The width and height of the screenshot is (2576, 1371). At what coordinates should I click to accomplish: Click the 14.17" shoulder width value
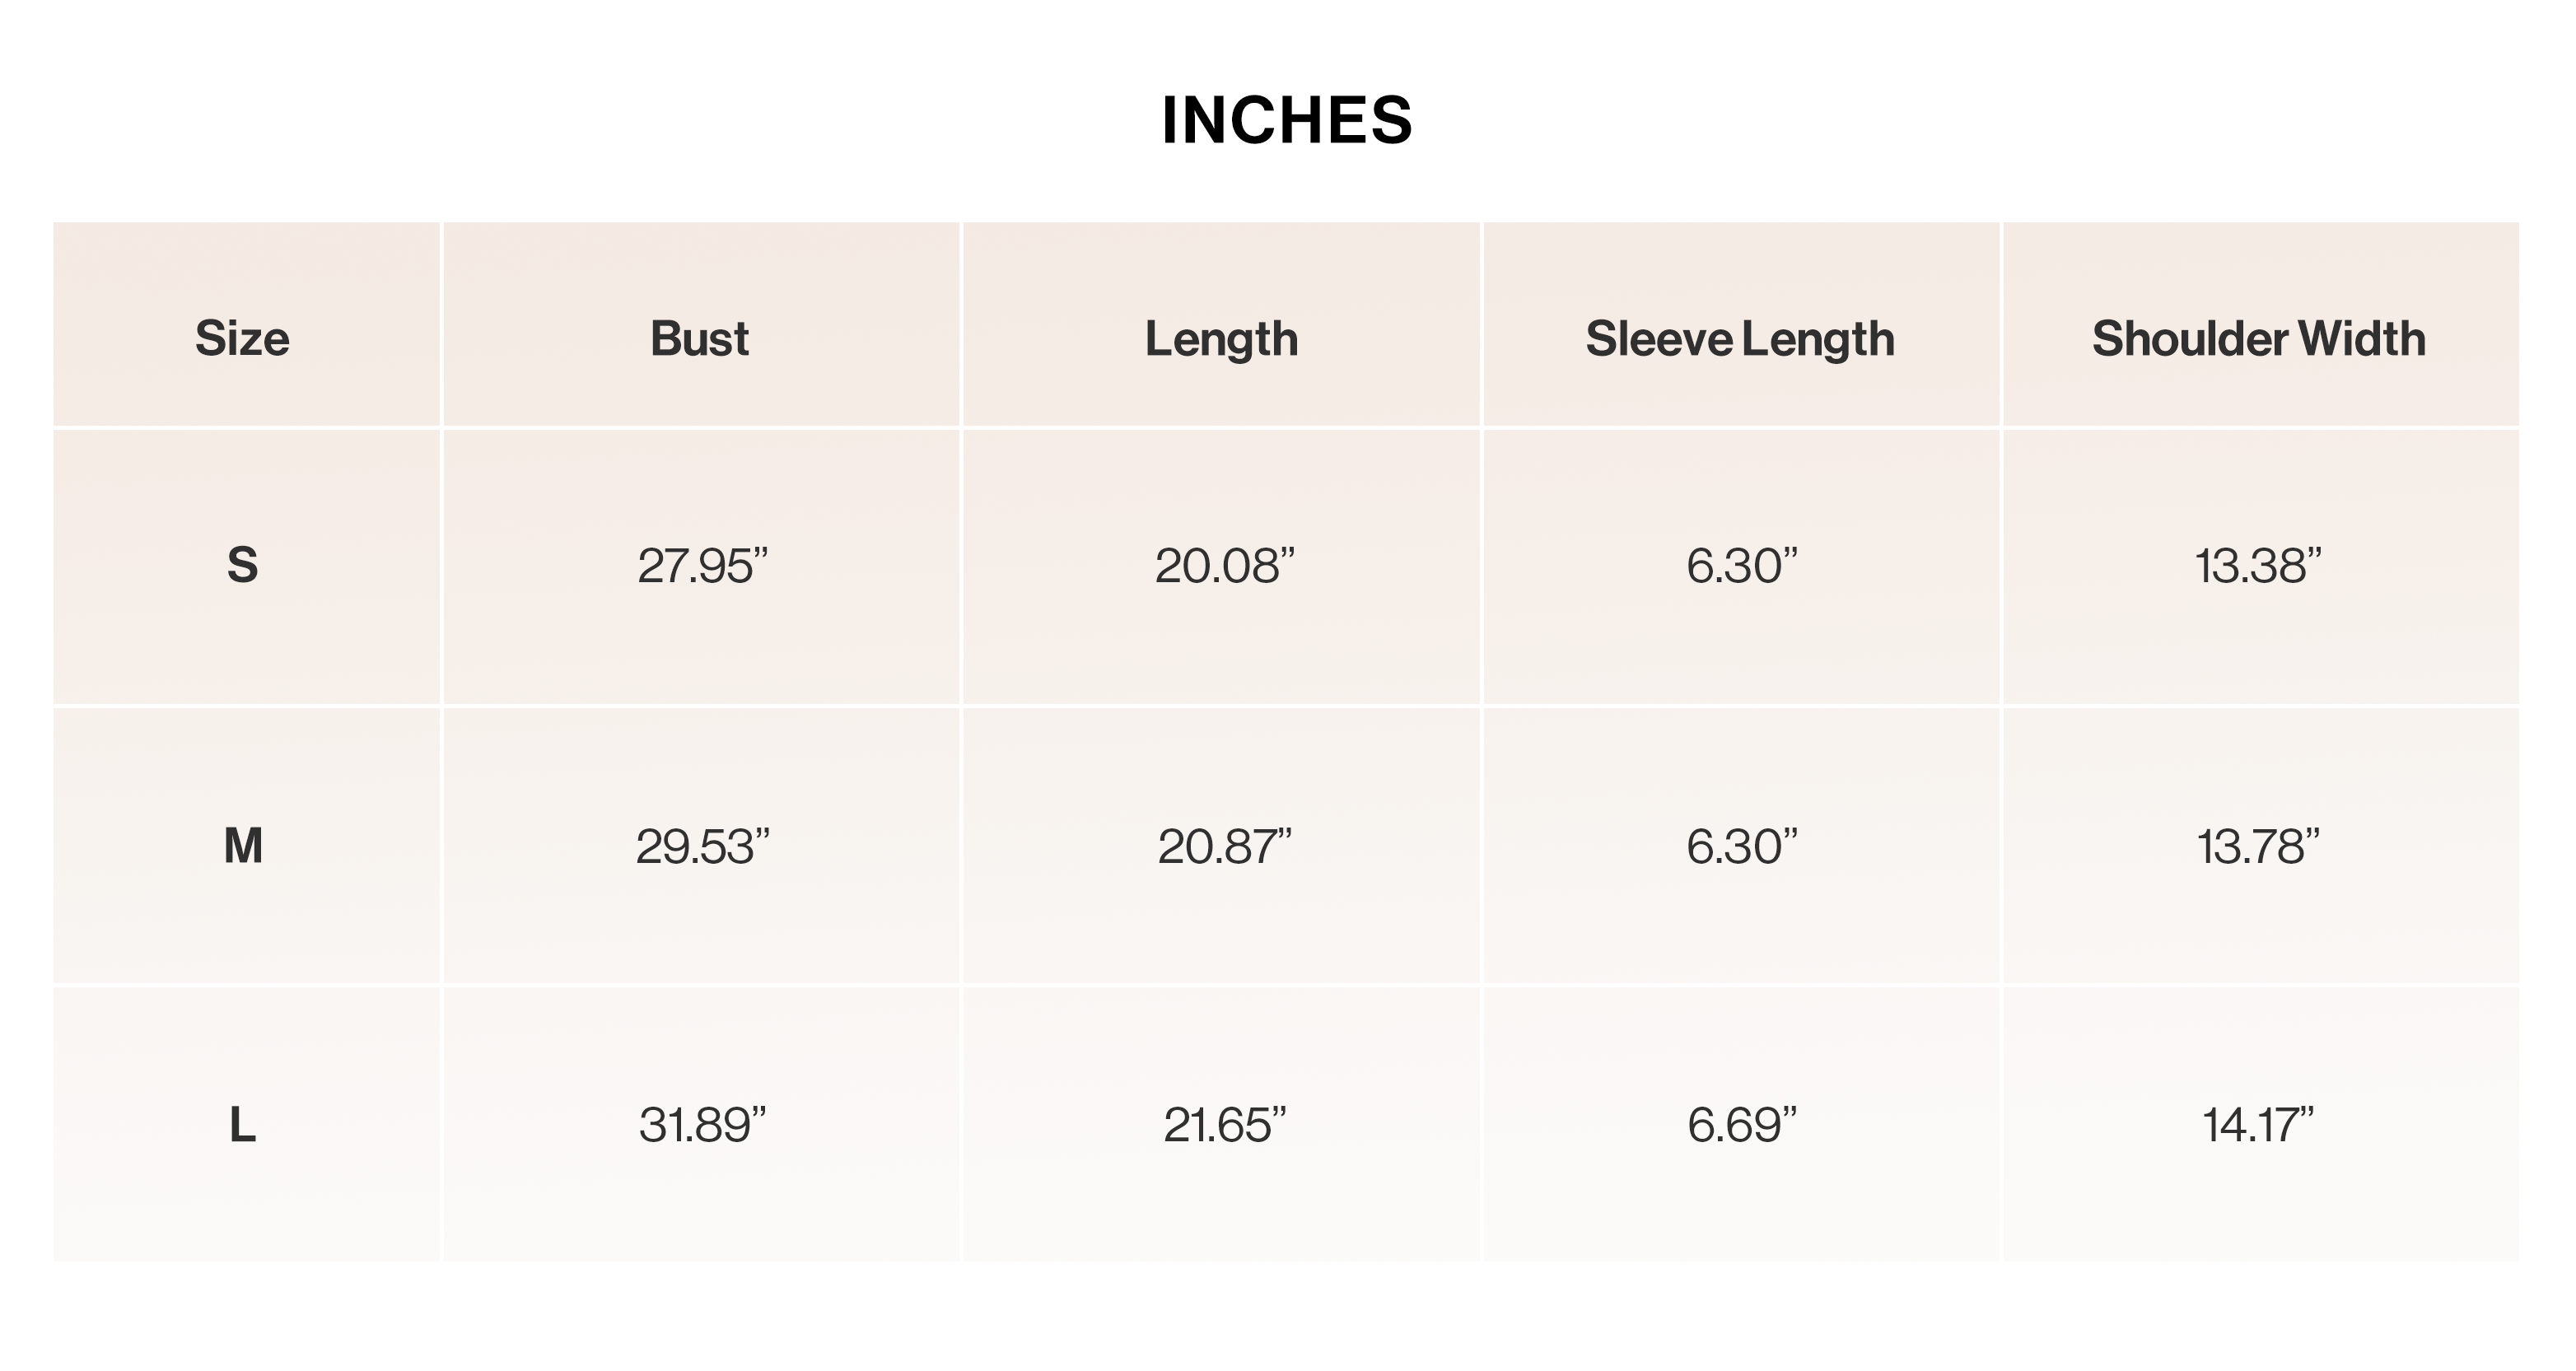pos(2258,1125)
